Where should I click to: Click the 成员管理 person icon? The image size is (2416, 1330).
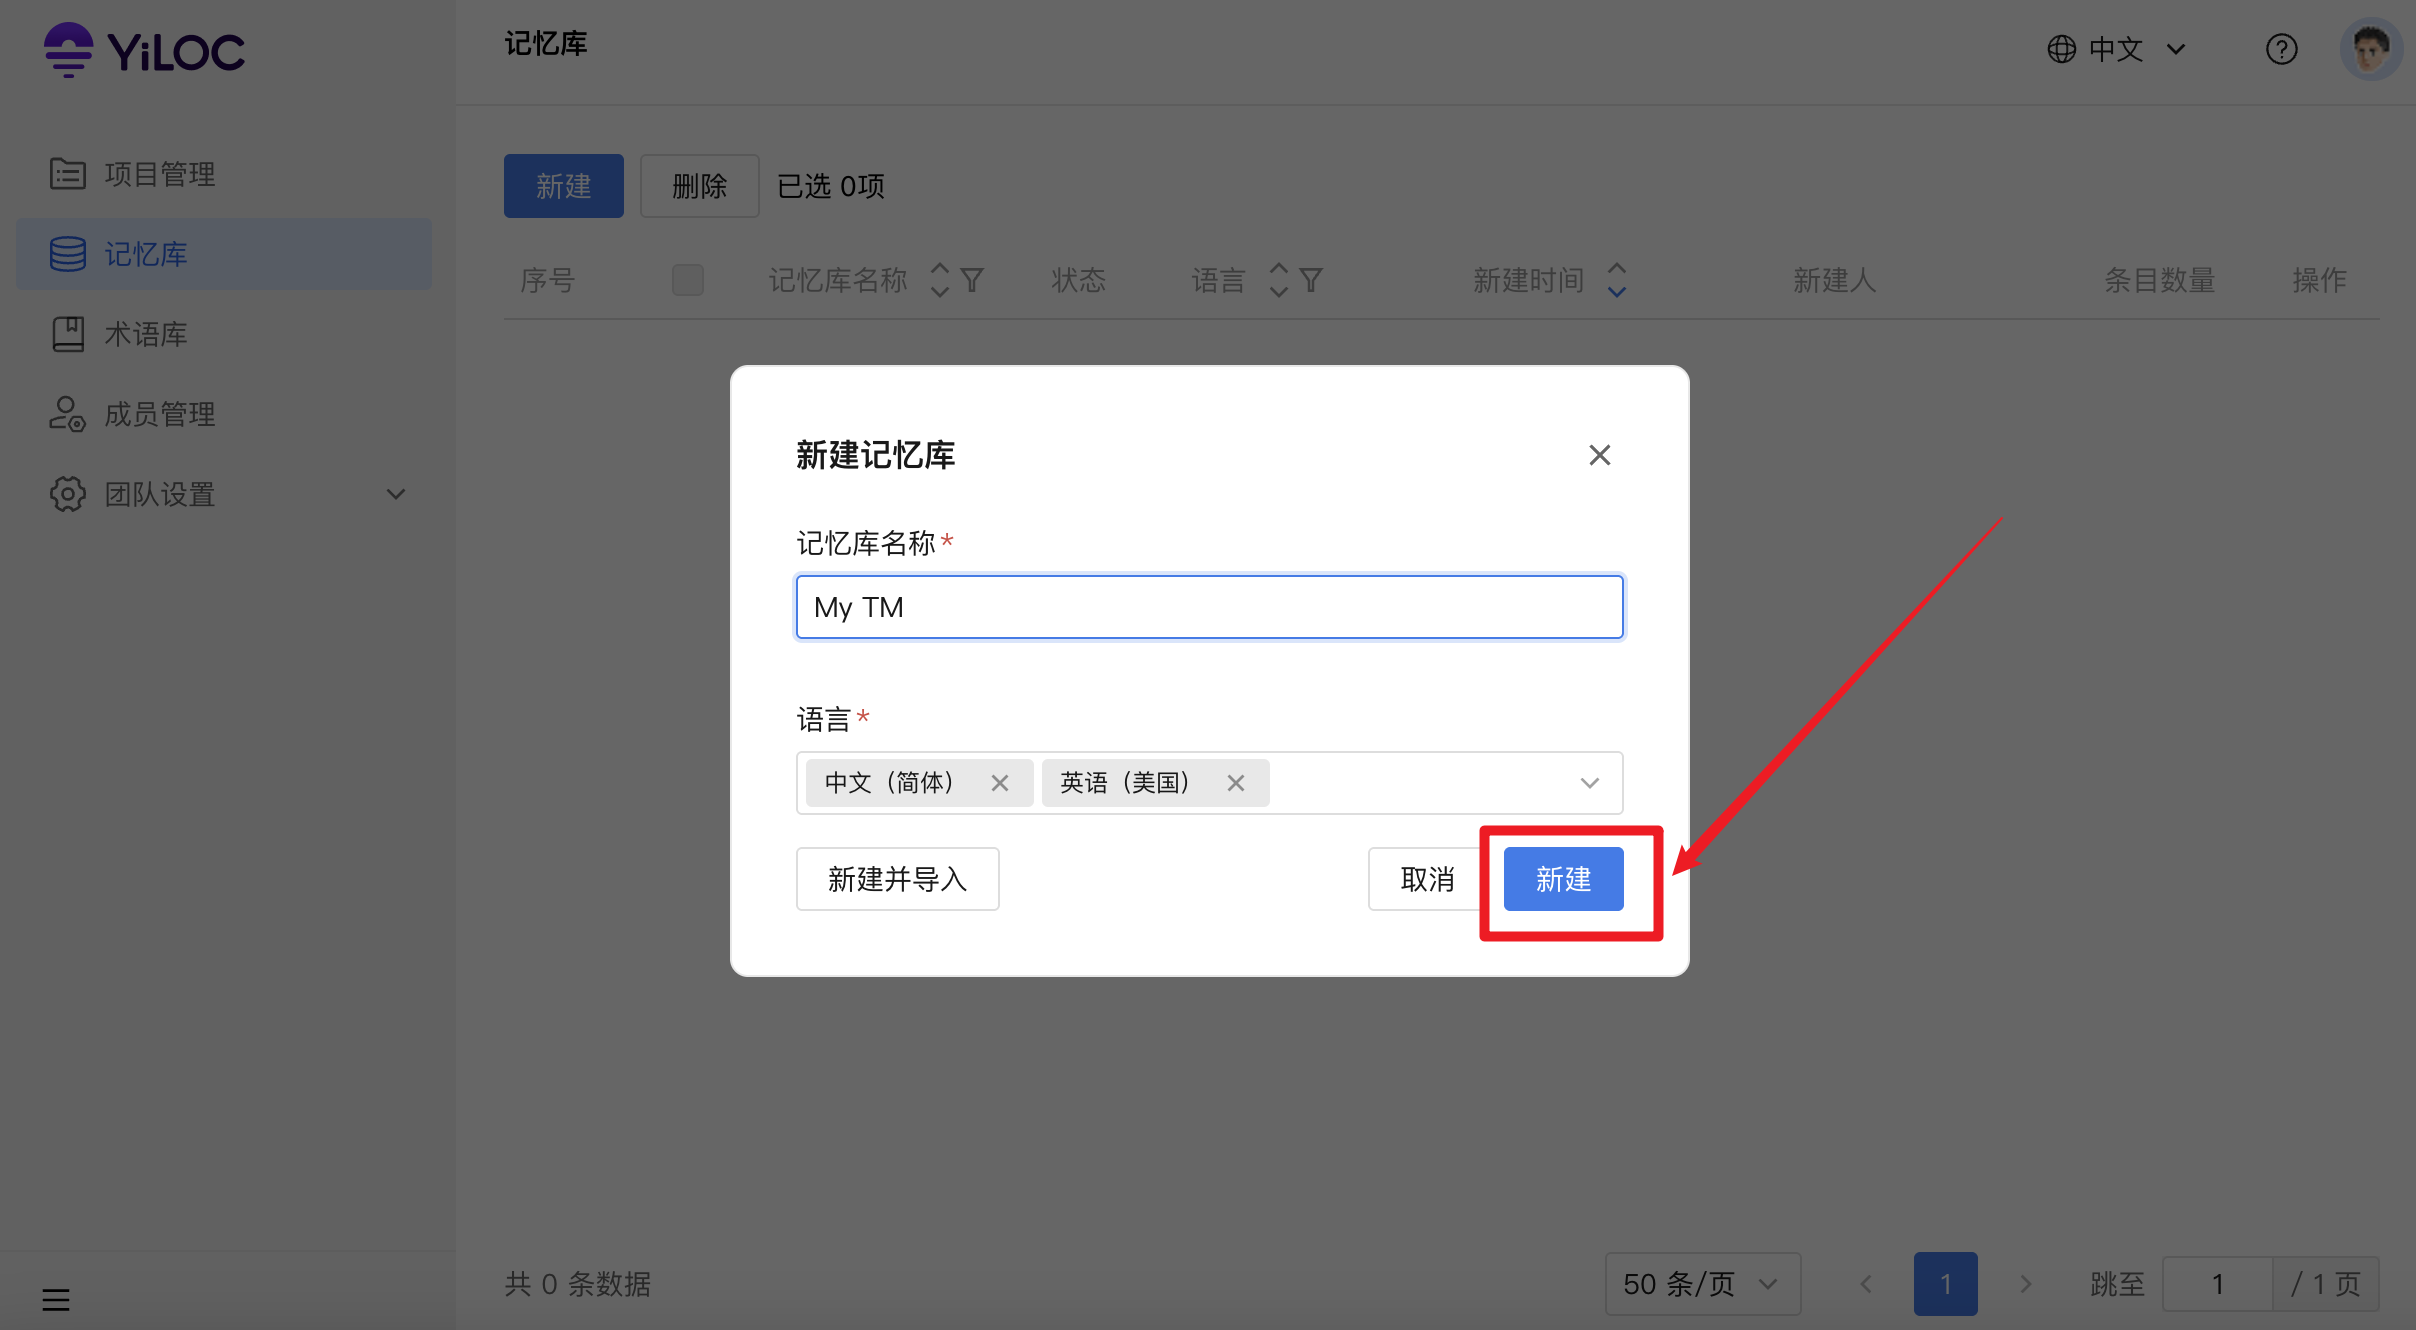67,414
